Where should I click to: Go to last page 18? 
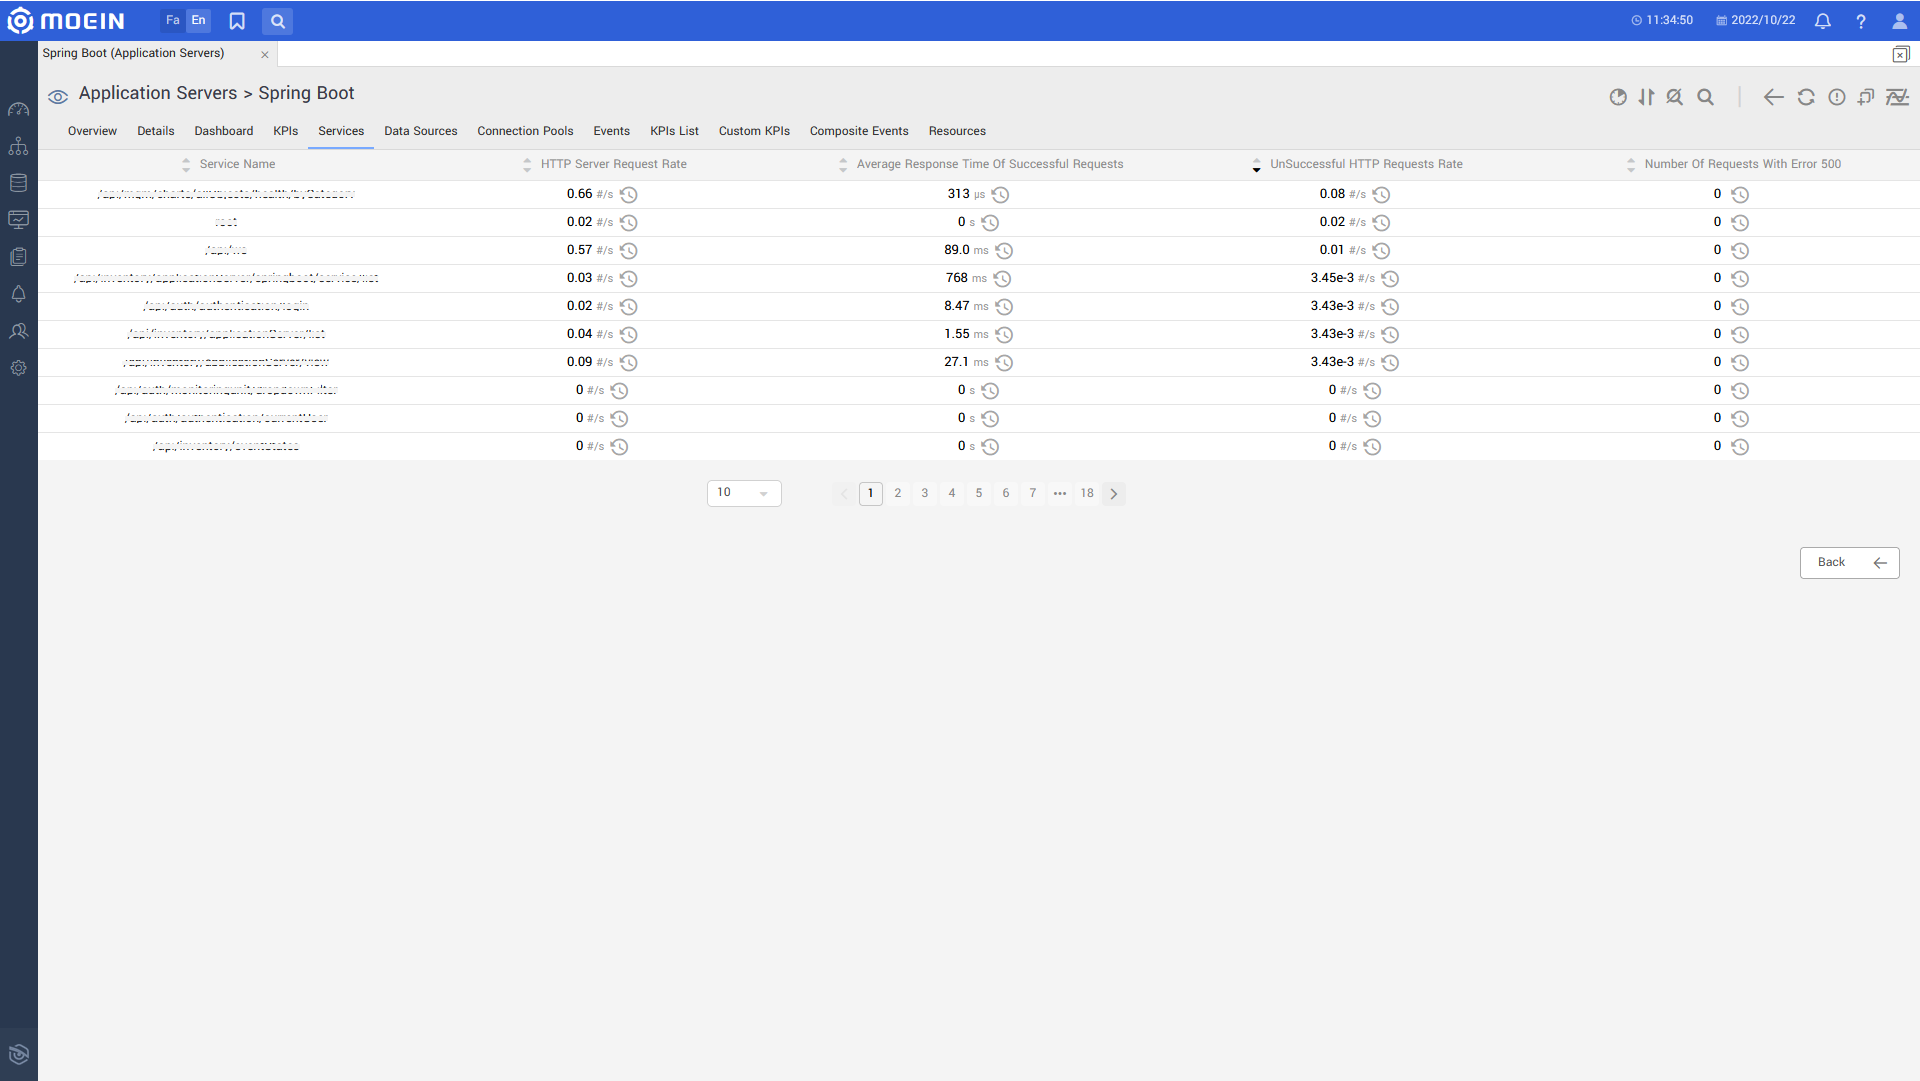click(1087, 494)
